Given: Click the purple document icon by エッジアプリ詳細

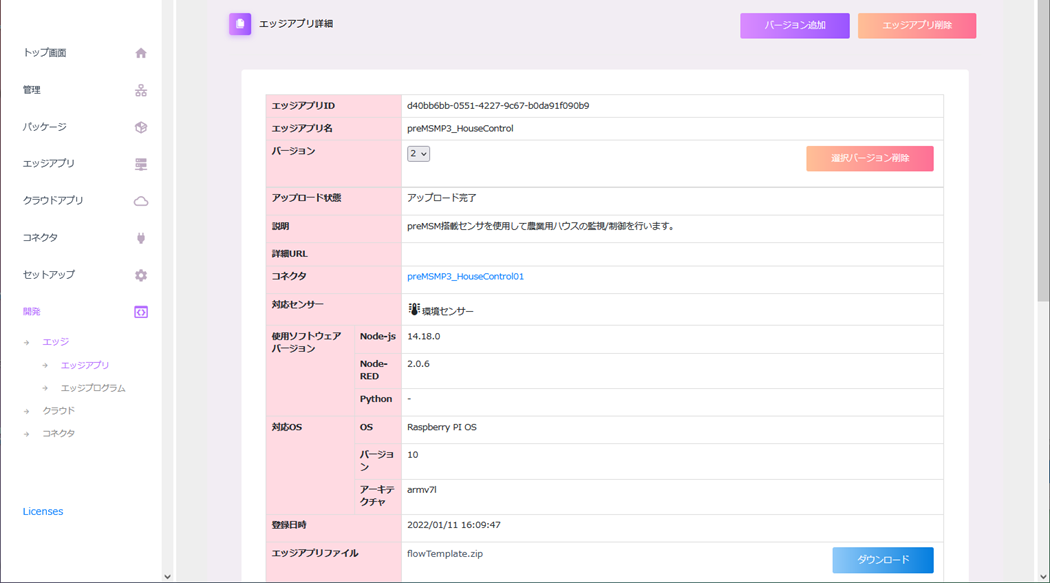Looking at the screenshot, I should coord(240,24).
